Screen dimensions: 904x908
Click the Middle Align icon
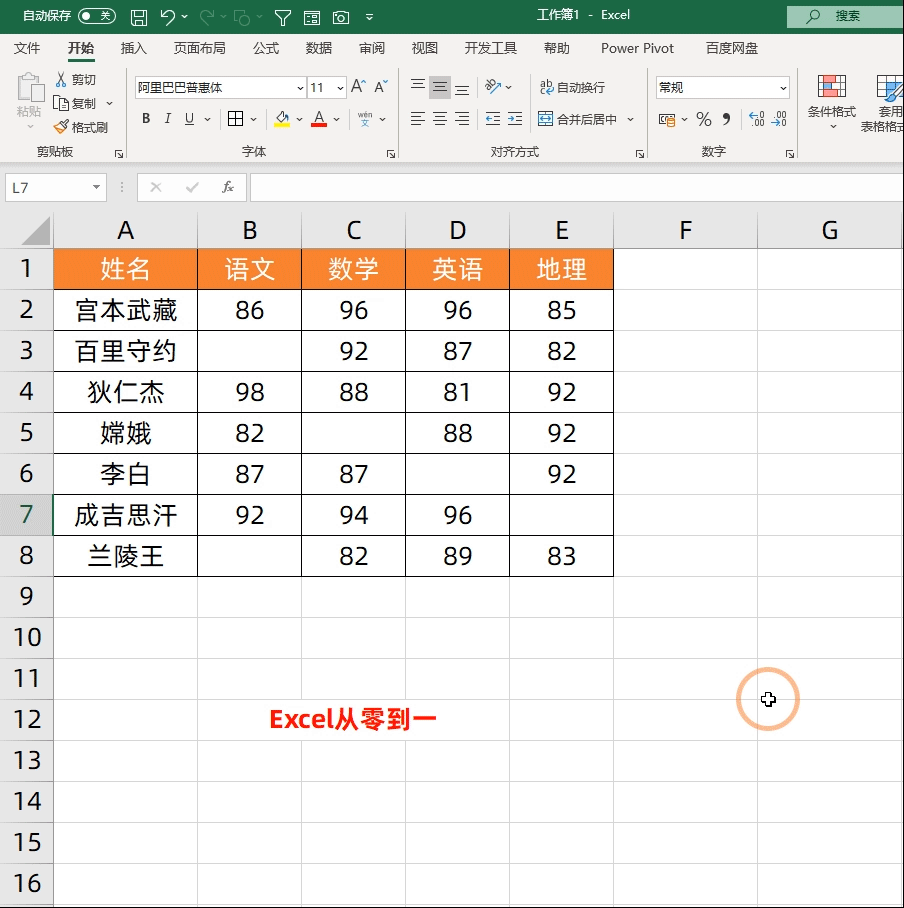[440, 87]
